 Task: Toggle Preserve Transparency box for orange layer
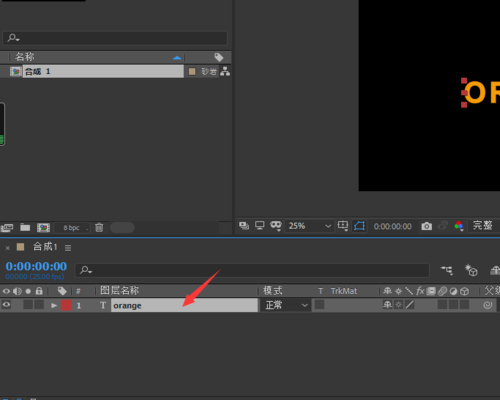[319, 304]
